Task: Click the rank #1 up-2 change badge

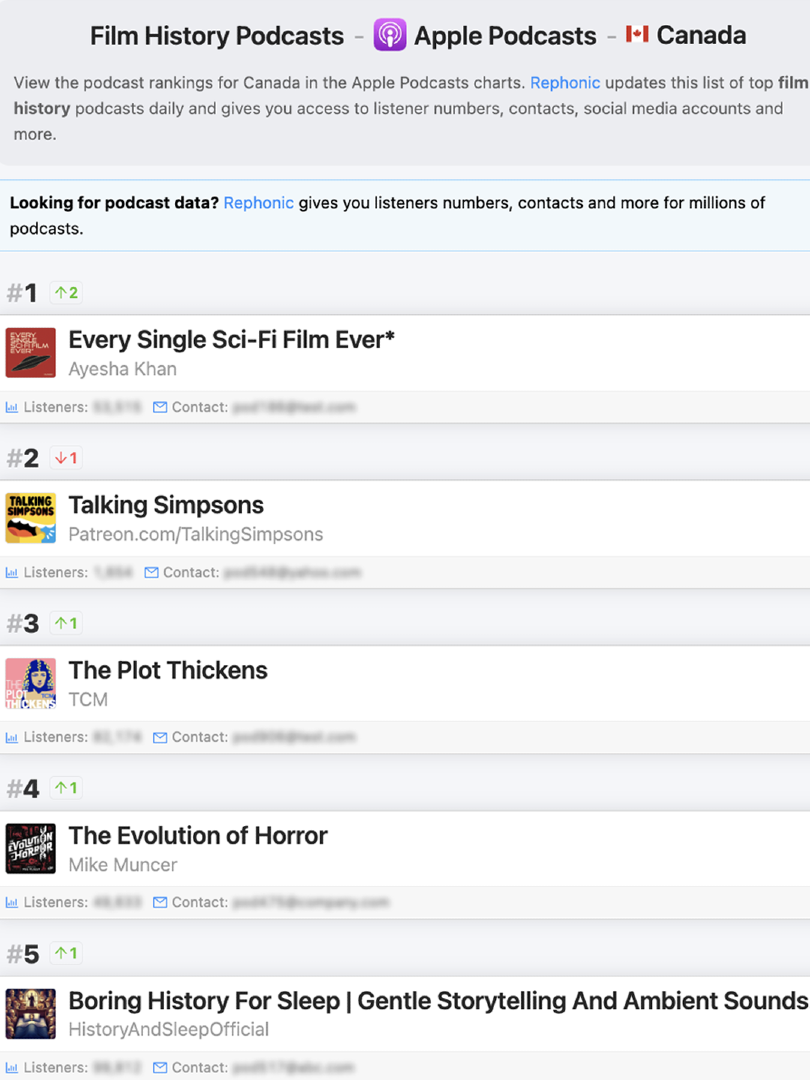Action: [x=66, y=293]
